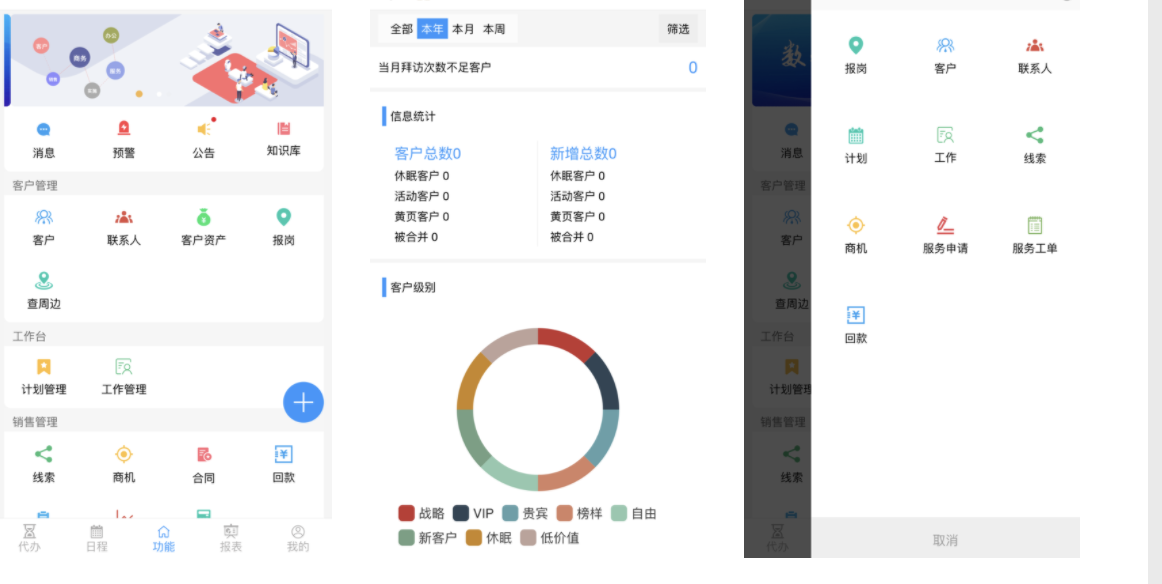Select the 本周 time range filter
The height and width of the screenshot is (584, 1162).
(x=494, y=29)
